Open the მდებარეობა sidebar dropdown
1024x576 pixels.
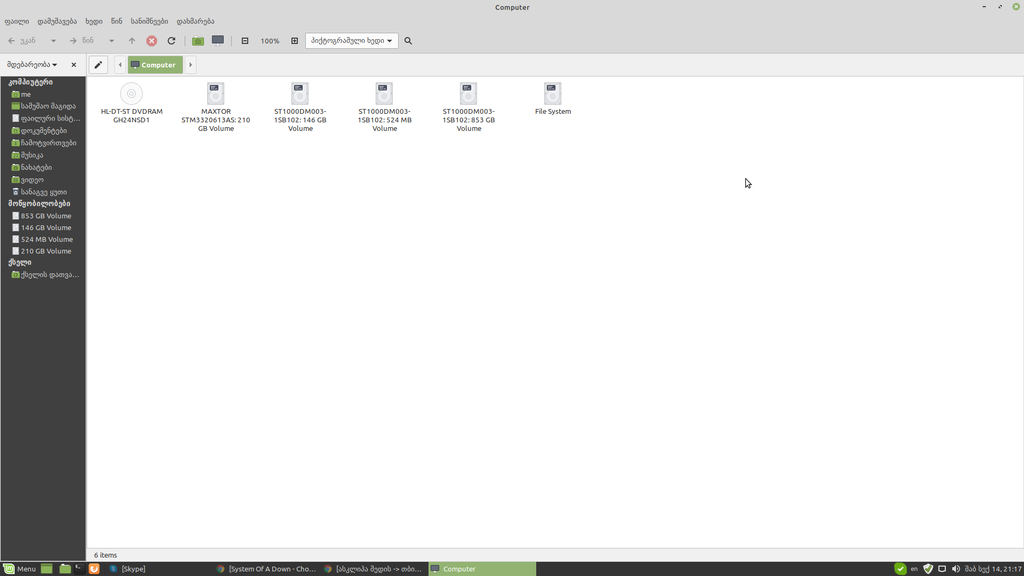[32, 65]
